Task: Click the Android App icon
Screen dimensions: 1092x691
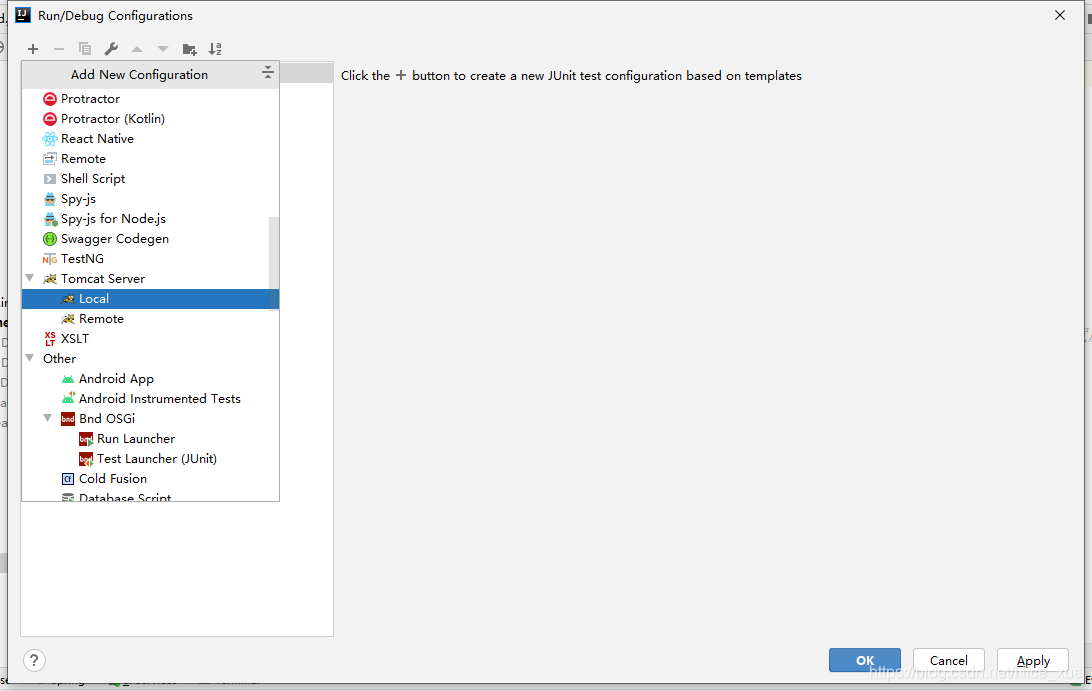Action: point(68,379)
